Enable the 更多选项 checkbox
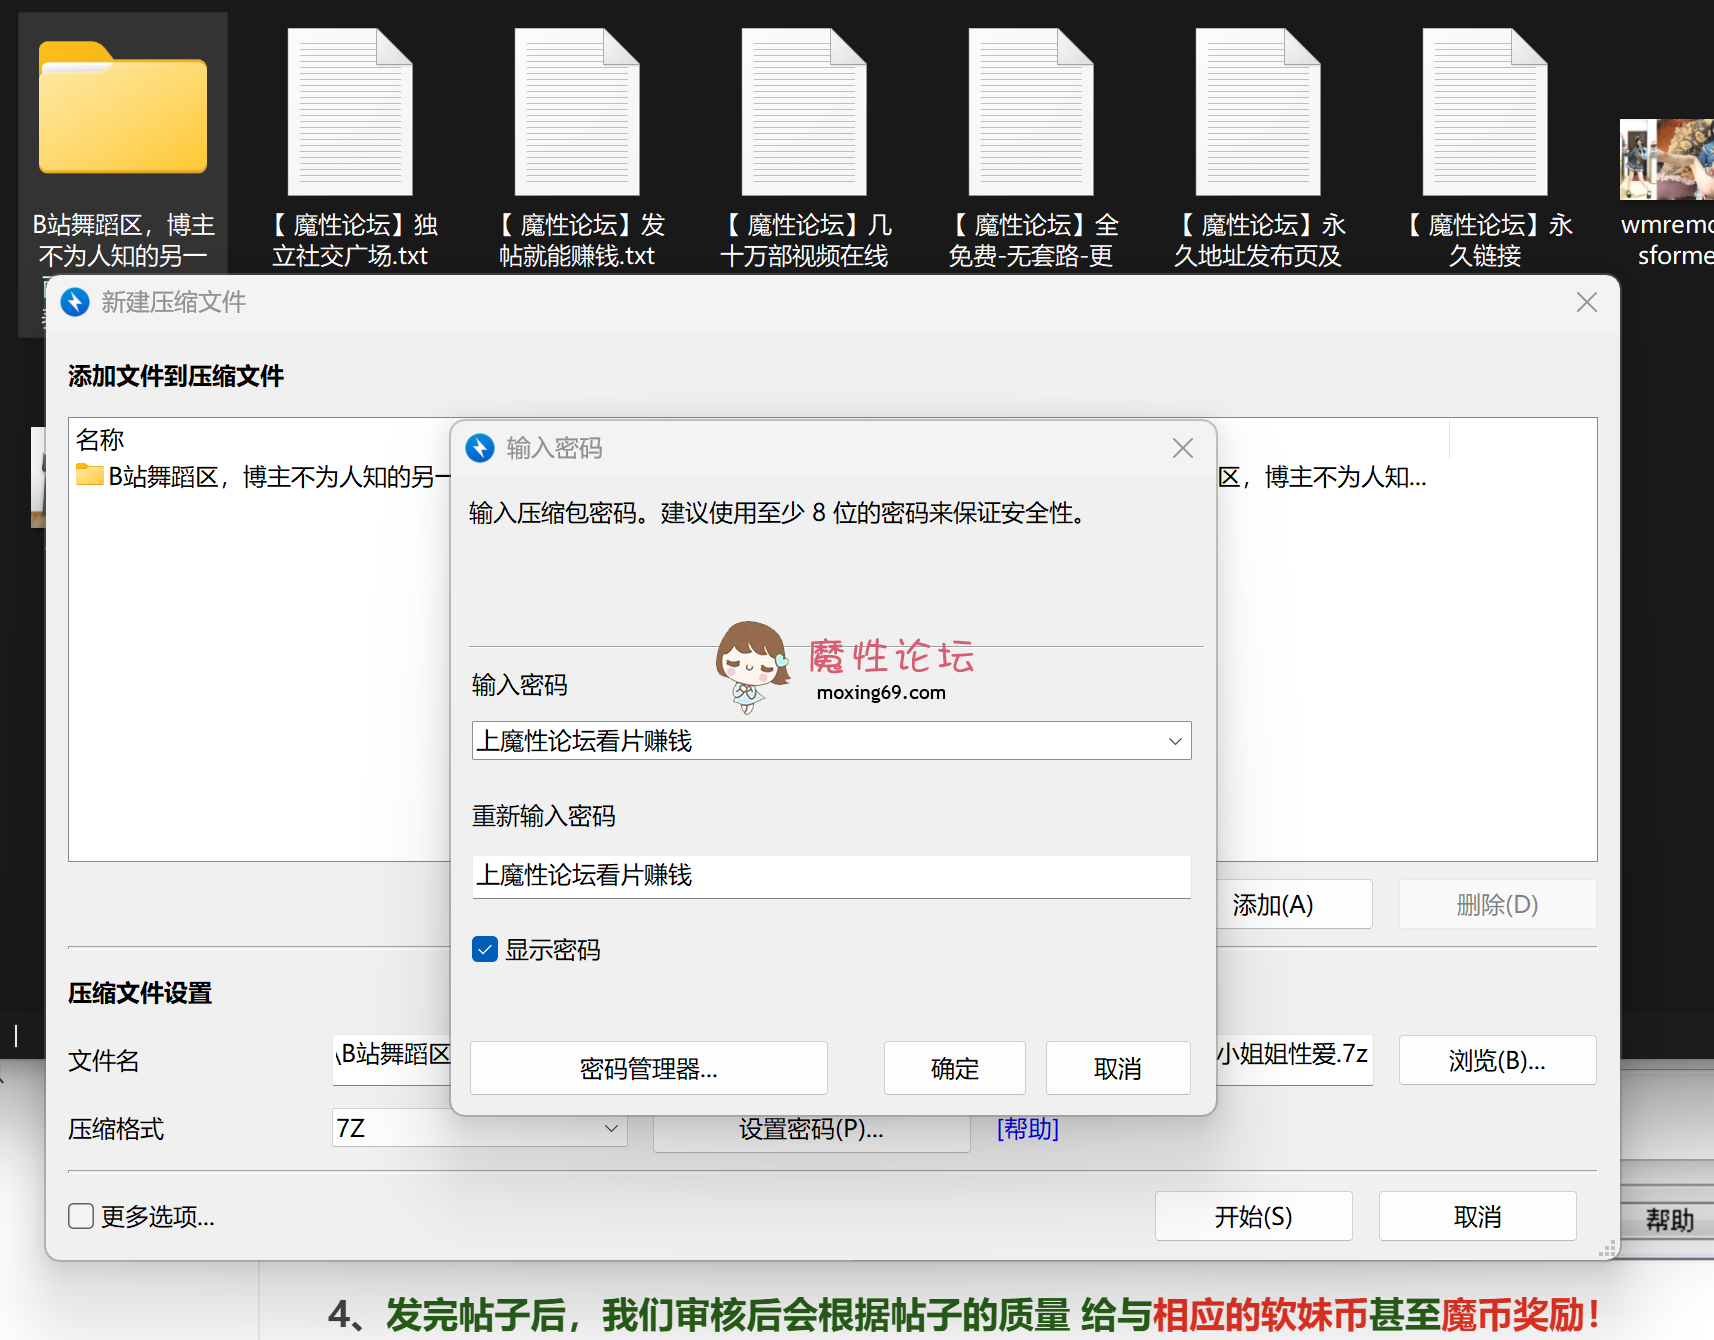The width and height of the screenshot is (1714, 1340). [x=81, y=1216]
